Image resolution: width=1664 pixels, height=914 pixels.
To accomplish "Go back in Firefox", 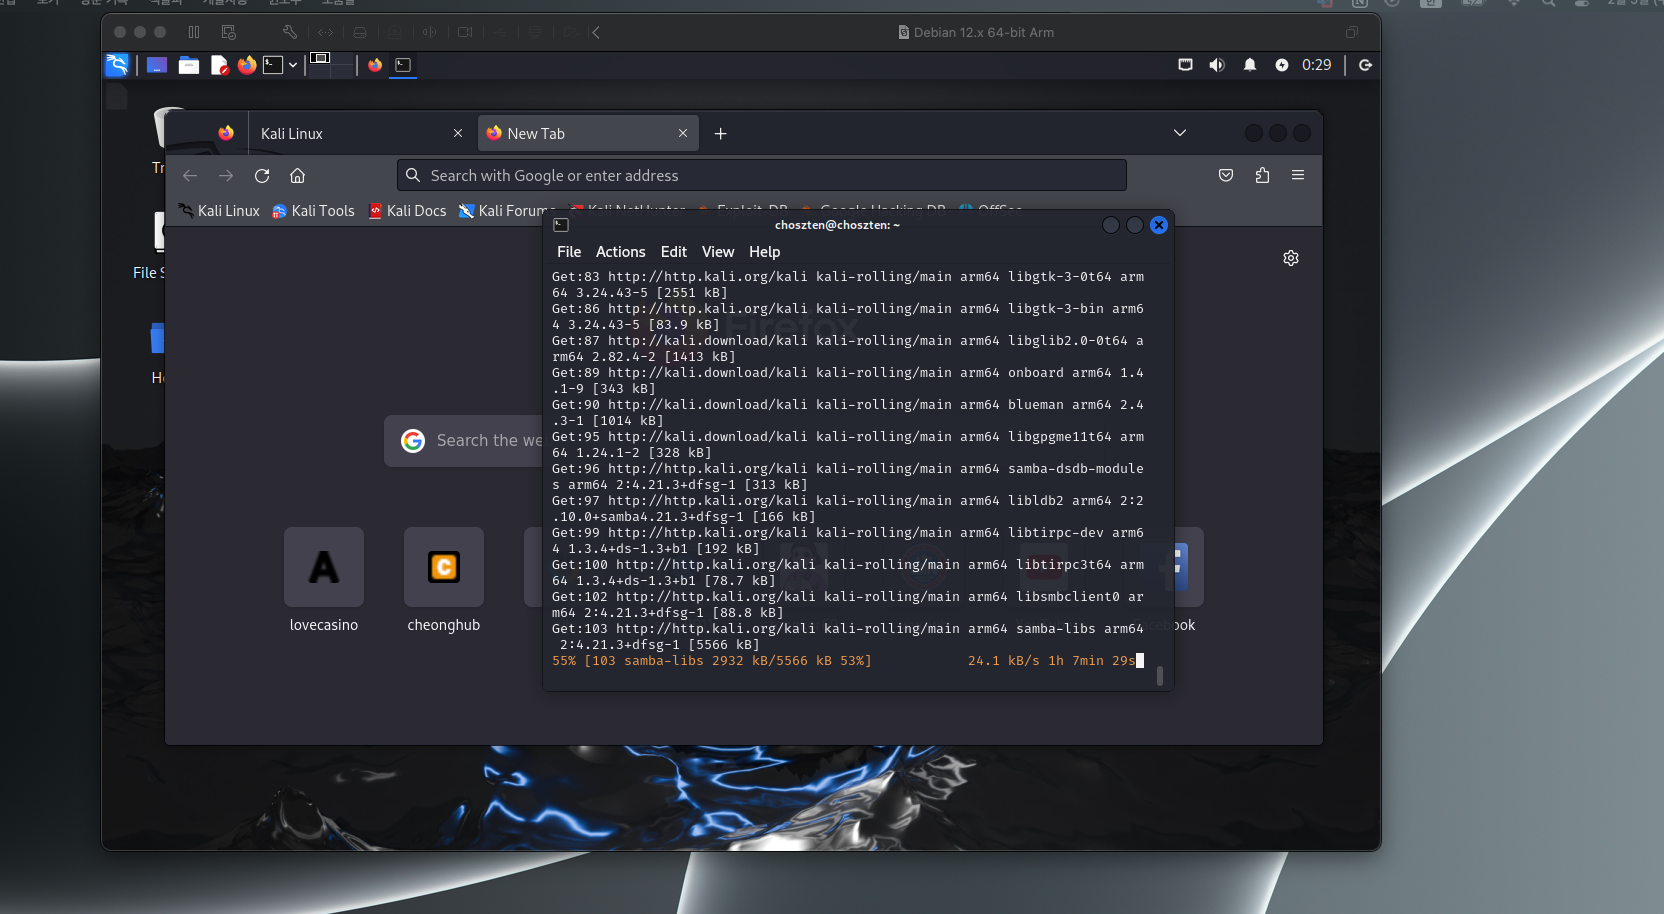I will [190, 176].
